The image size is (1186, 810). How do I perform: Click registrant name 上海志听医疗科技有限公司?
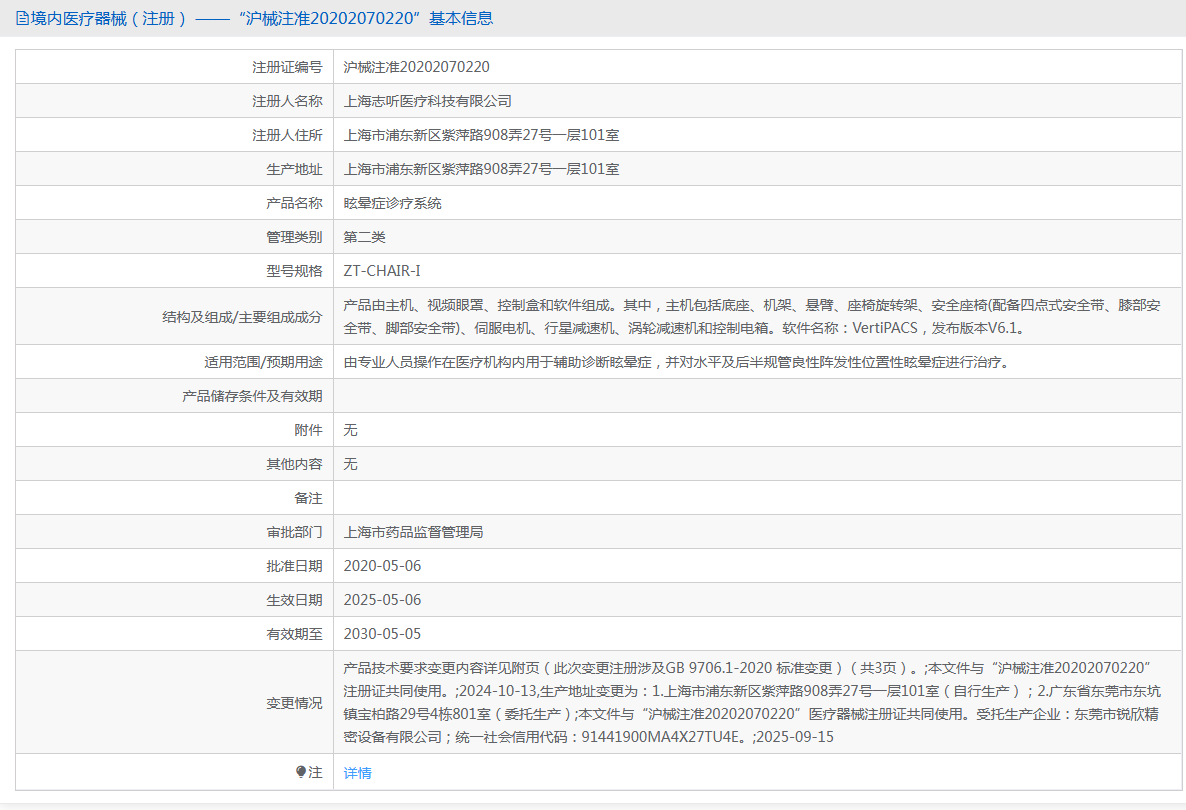[427, 101]
